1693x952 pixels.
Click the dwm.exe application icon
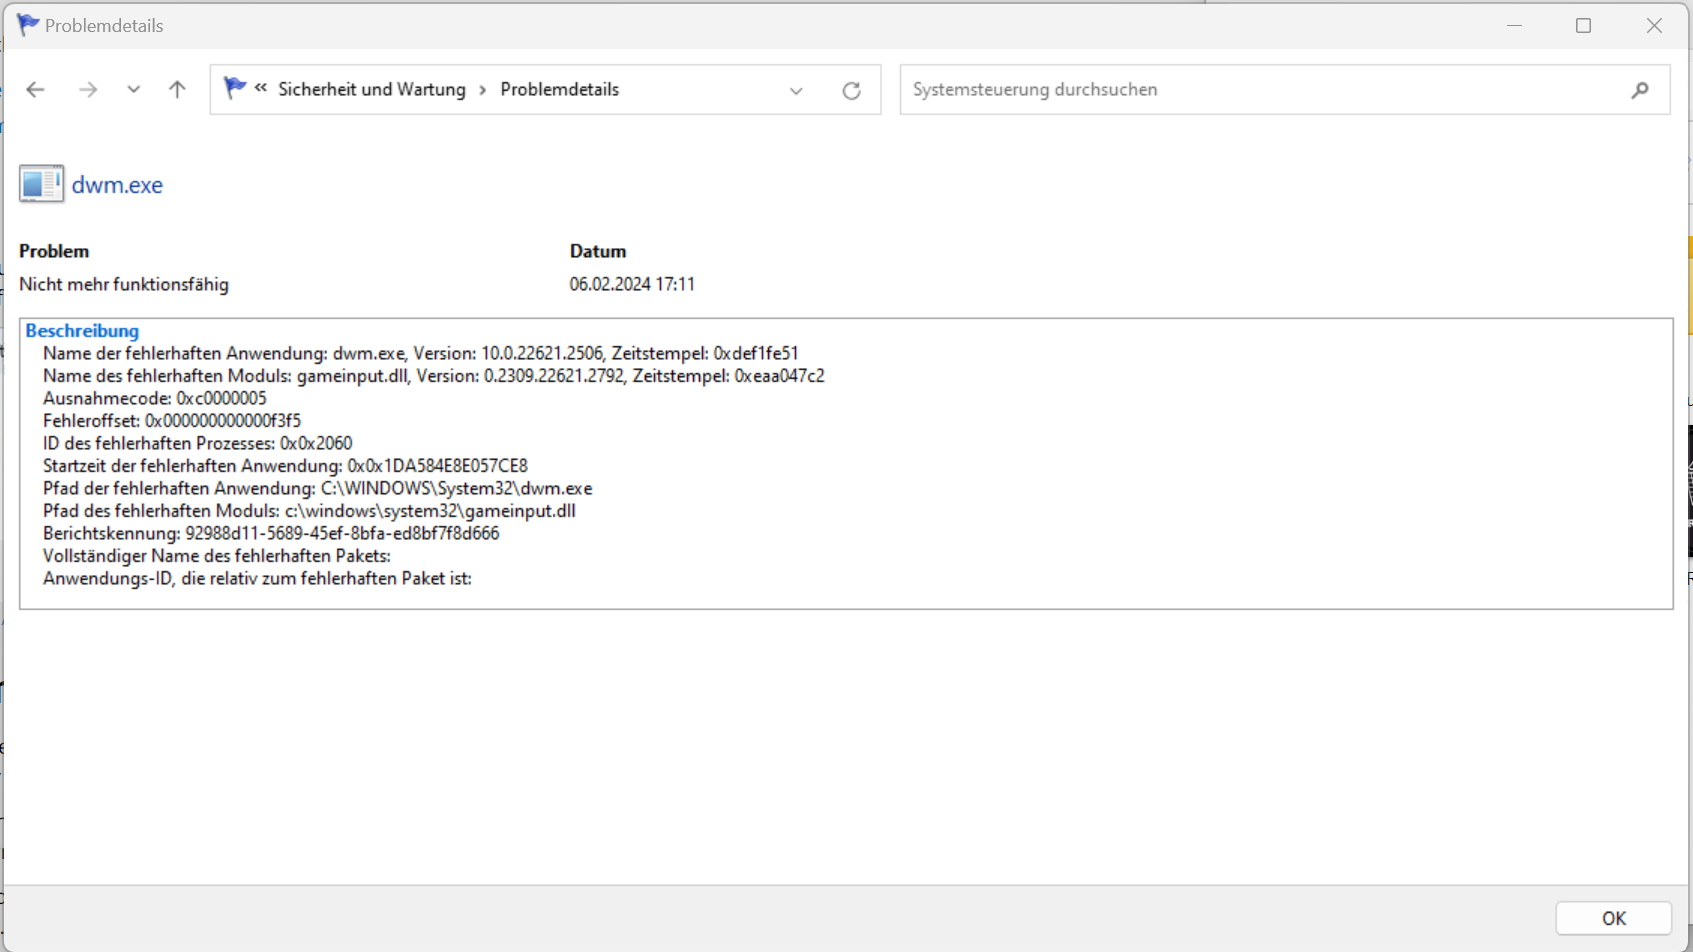pos(41,184)
